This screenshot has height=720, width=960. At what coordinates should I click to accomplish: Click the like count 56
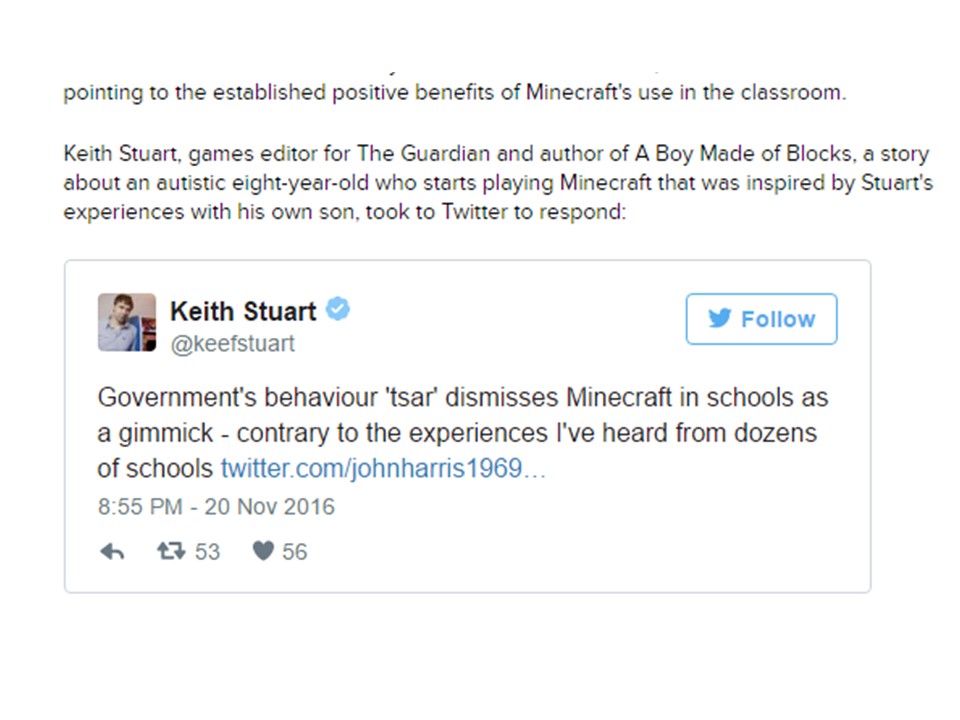[294, 552]
